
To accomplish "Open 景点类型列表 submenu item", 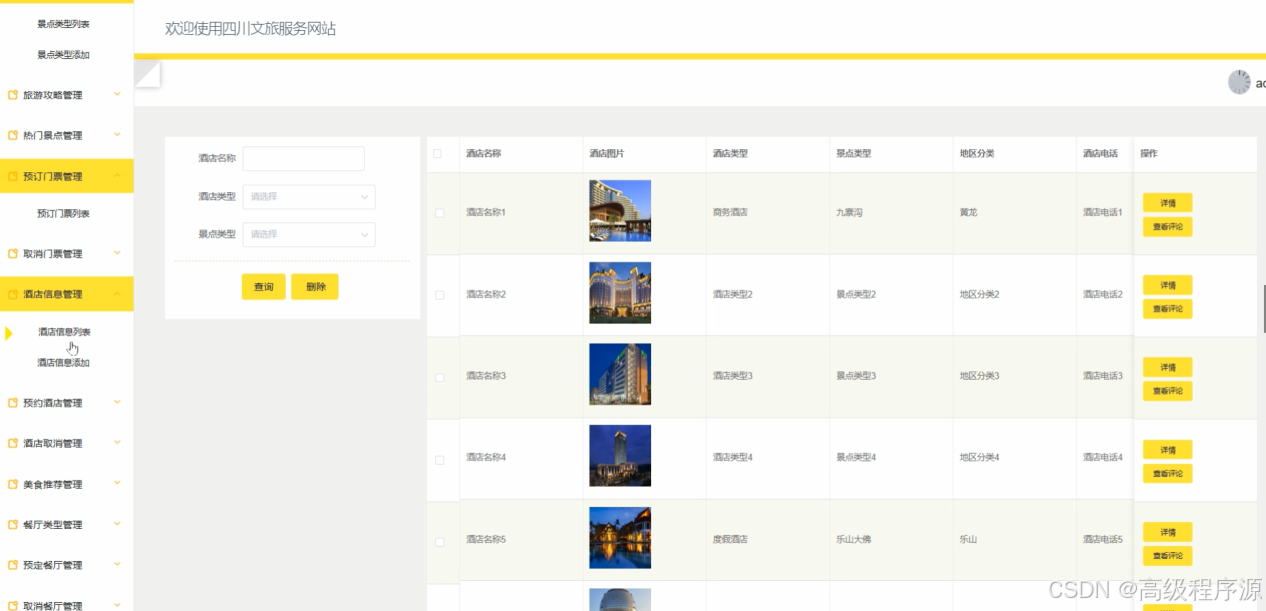I will [x=64, y=24].
